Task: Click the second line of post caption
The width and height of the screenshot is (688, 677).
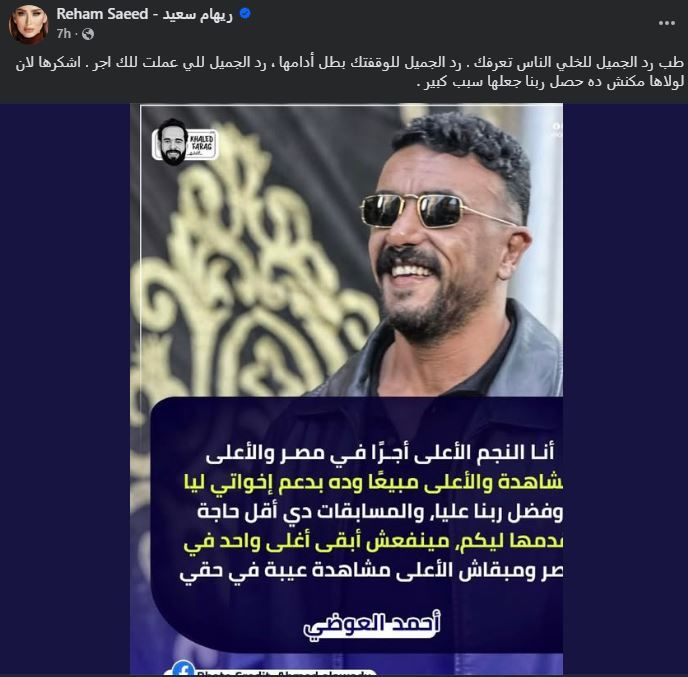Action: coord(550,82)
